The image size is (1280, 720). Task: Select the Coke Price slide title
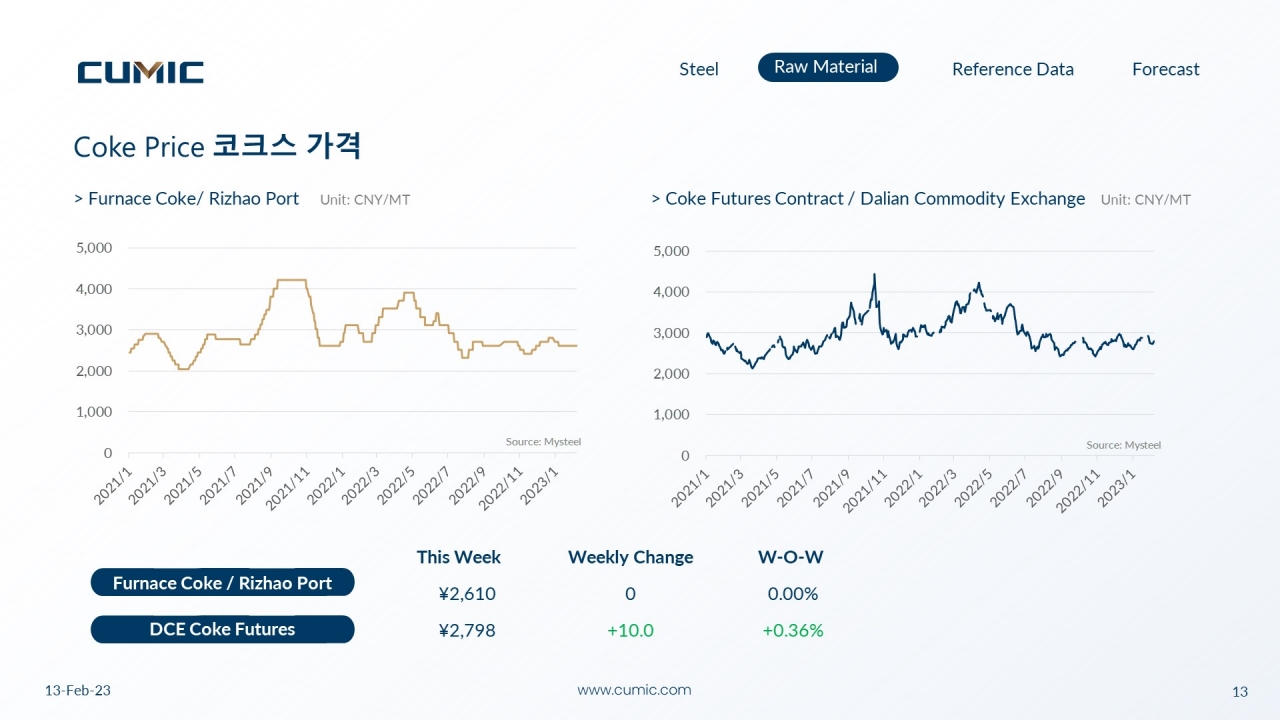point(217,146)
